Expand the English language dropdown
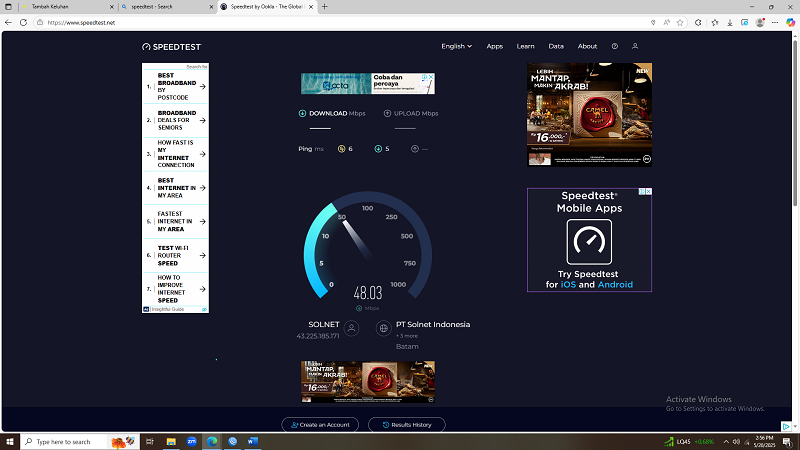Screen dimensions: 800x450 [x=457, y=46]
